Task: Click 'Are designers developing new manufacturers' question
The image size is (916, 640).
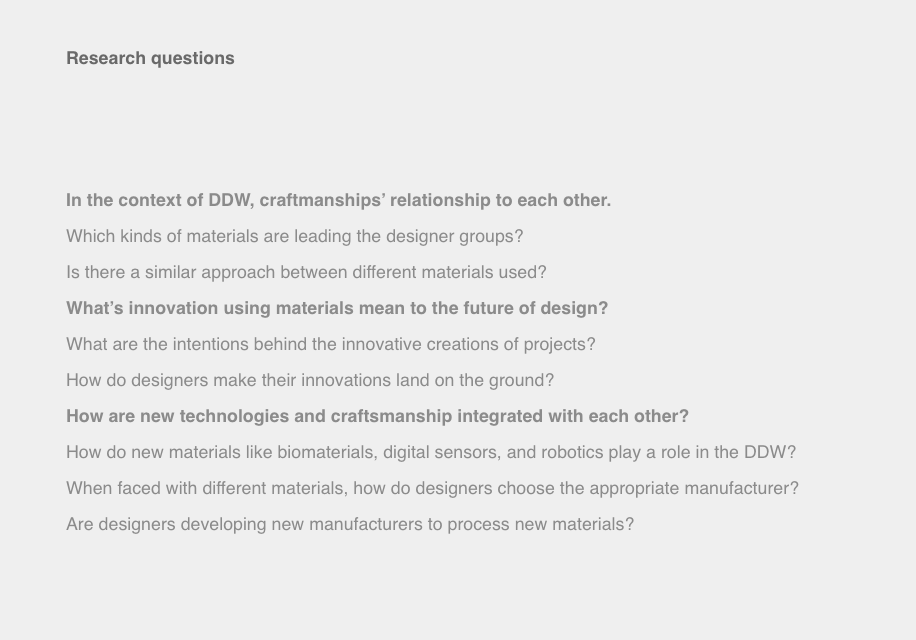Action: 350,524
